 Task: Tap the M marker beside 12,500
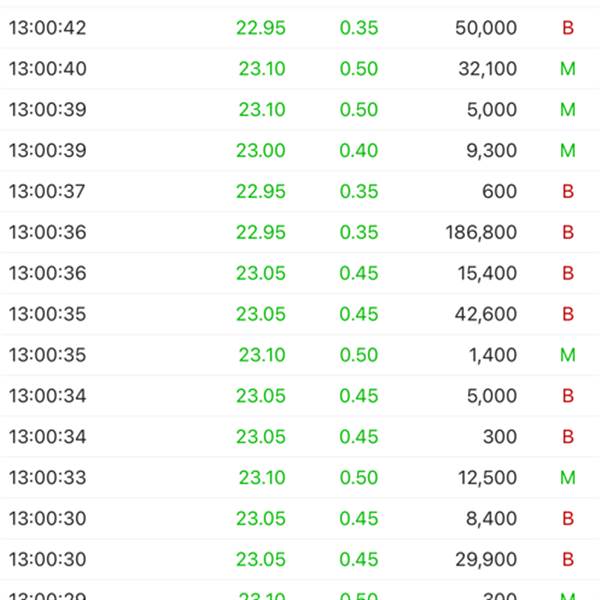point(568,478)
